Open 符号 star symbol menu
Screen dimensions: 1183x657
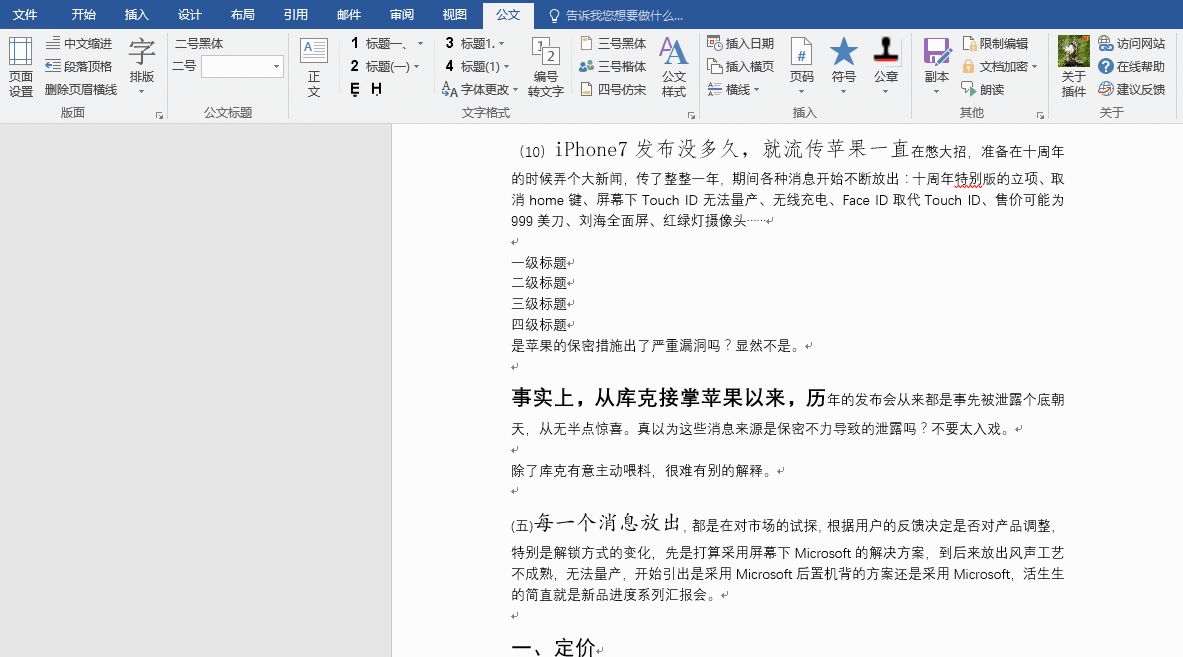click(843, 67)
